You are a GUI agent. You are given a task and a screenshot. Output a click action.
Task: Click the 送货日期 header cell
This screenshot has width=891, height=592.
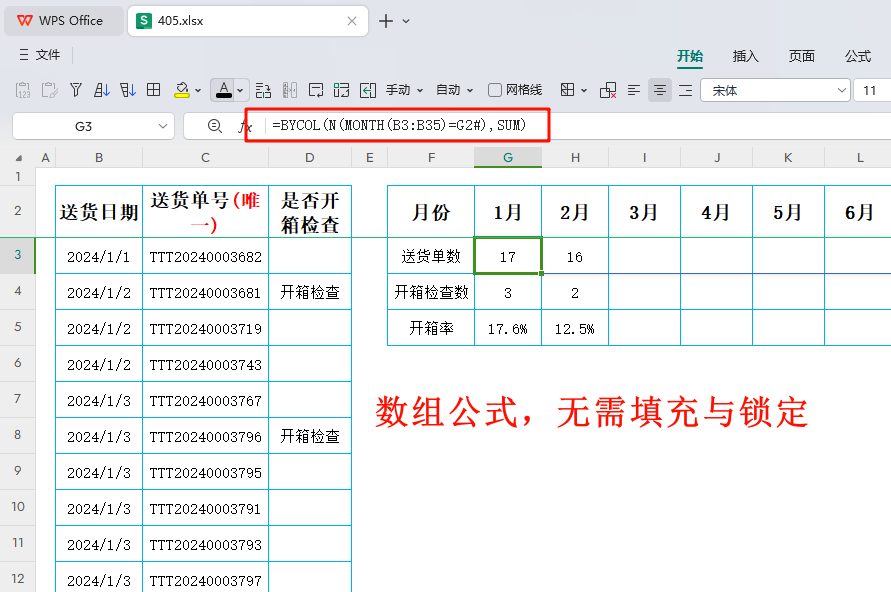click(x=99, y=211)
